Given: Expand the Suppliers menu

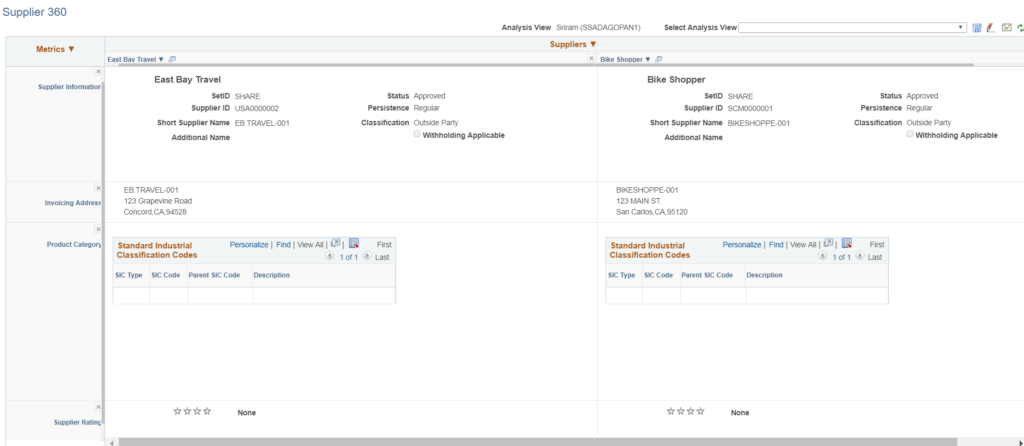Looking at the screenshot, I should 573,44.
